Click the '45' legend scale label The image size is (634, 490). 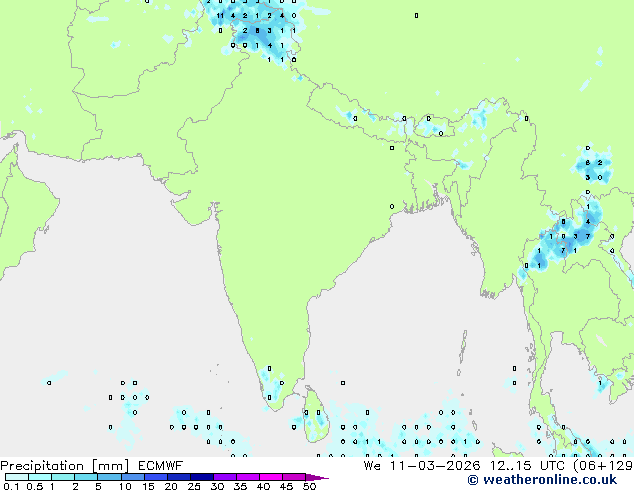[286, 486]
